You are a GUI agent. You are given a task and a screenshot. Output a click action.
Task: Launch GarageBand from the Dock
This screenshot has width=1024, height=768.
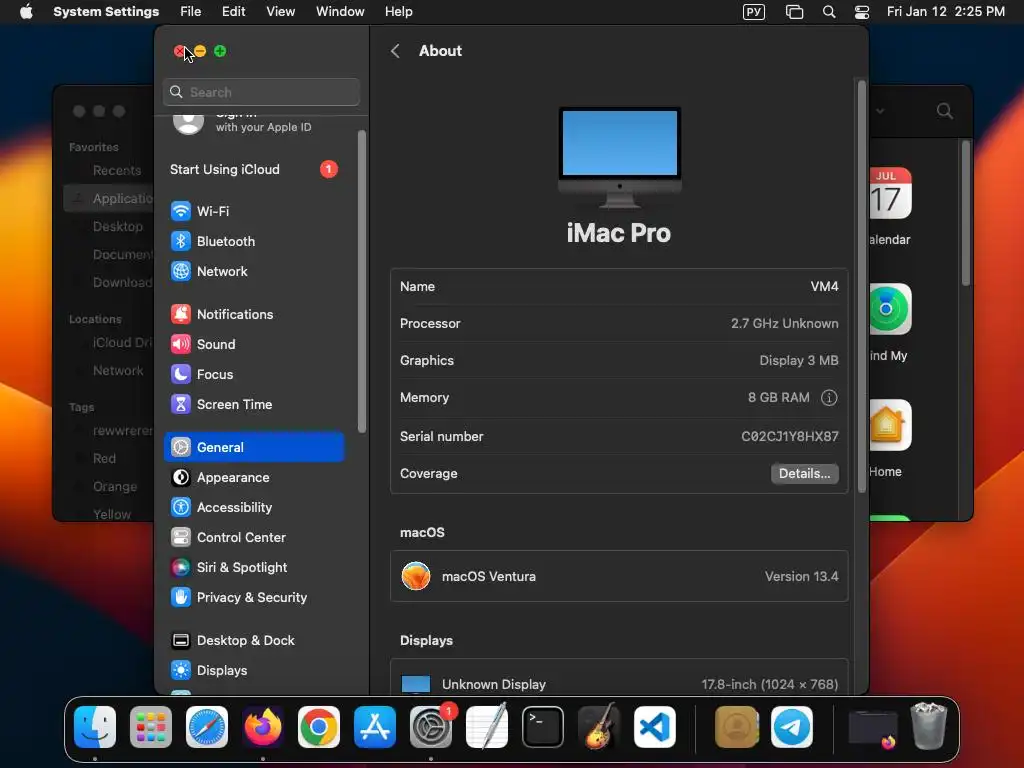tap(599, 727)
